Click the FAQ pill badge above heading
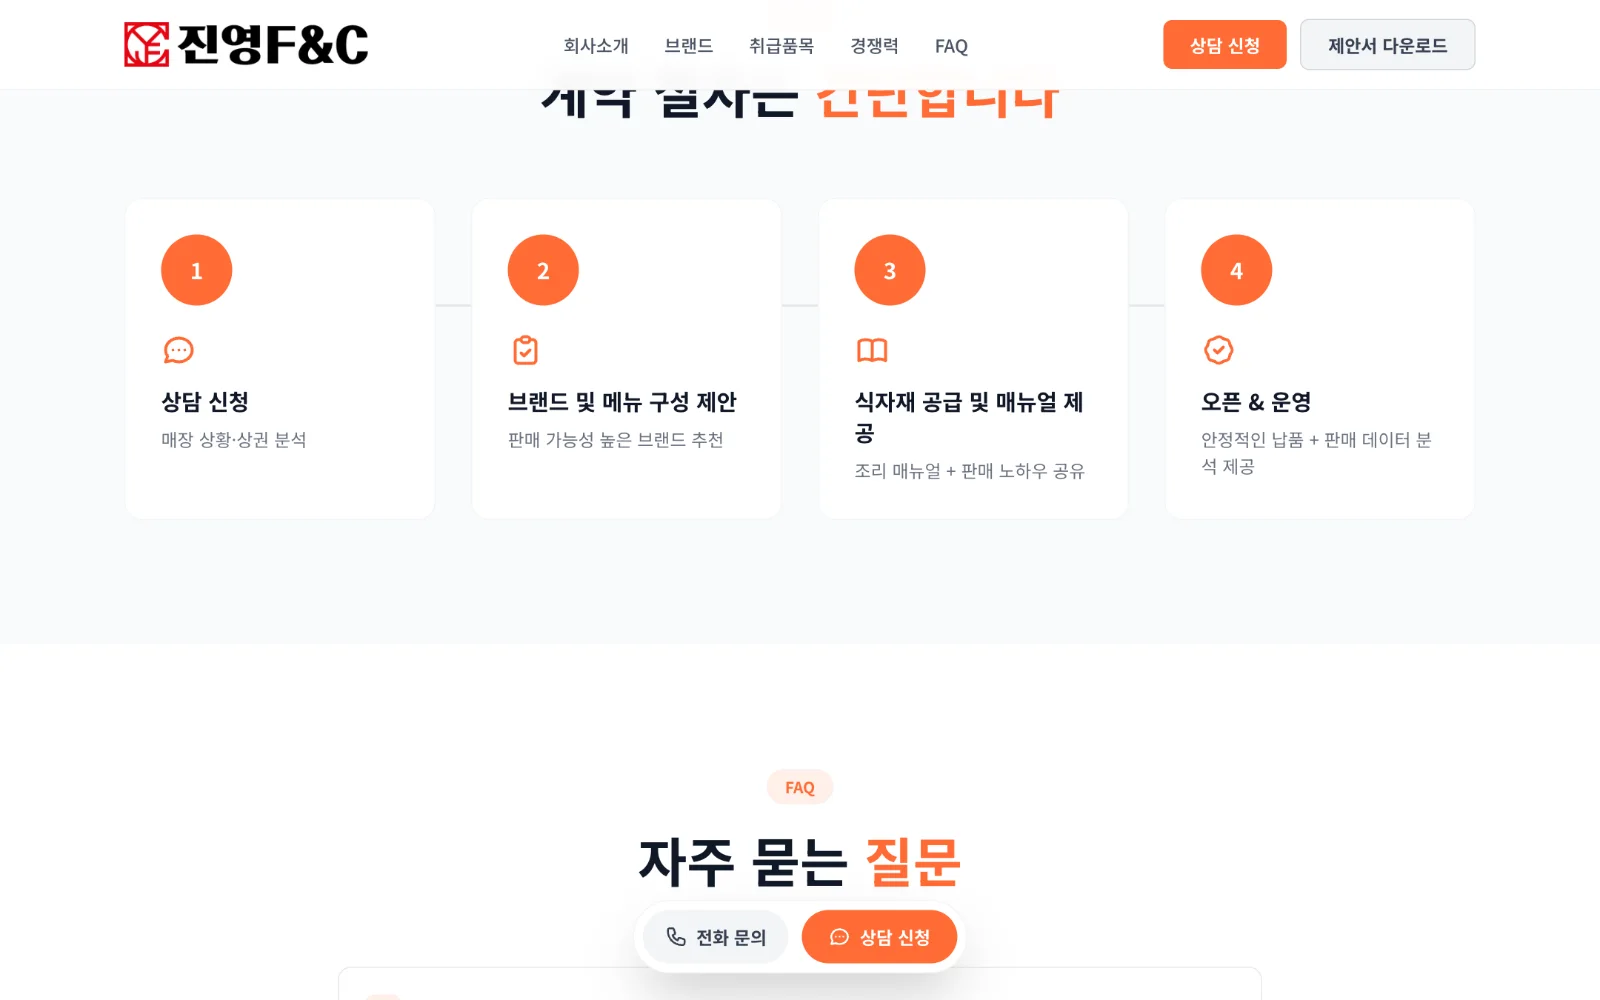Screen dimensions: 1600x1000 [x=800, y=787]
